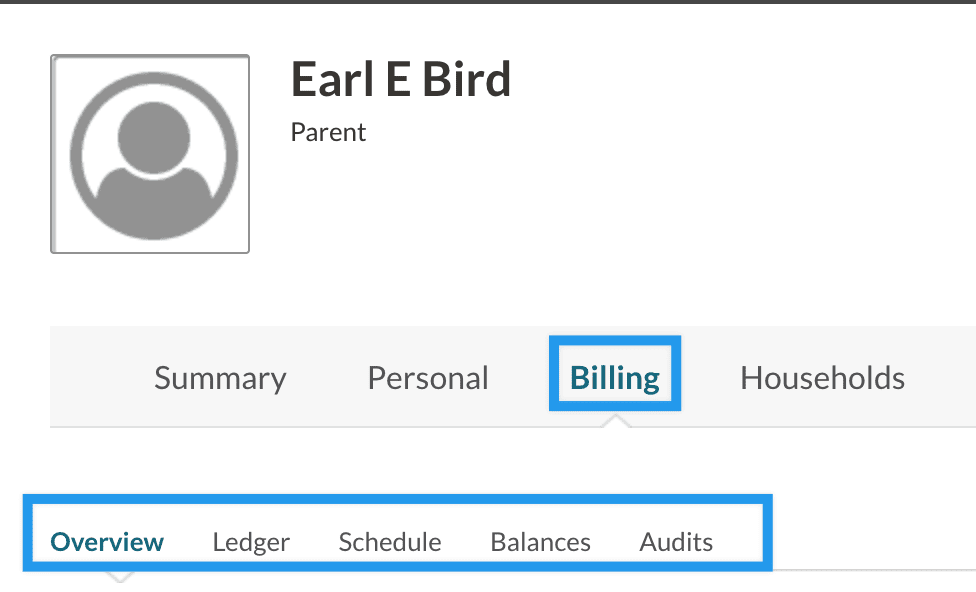Screen dimensions: 976x592
Task: View the Schedule sub-tab
Action: tap(390, 542)
